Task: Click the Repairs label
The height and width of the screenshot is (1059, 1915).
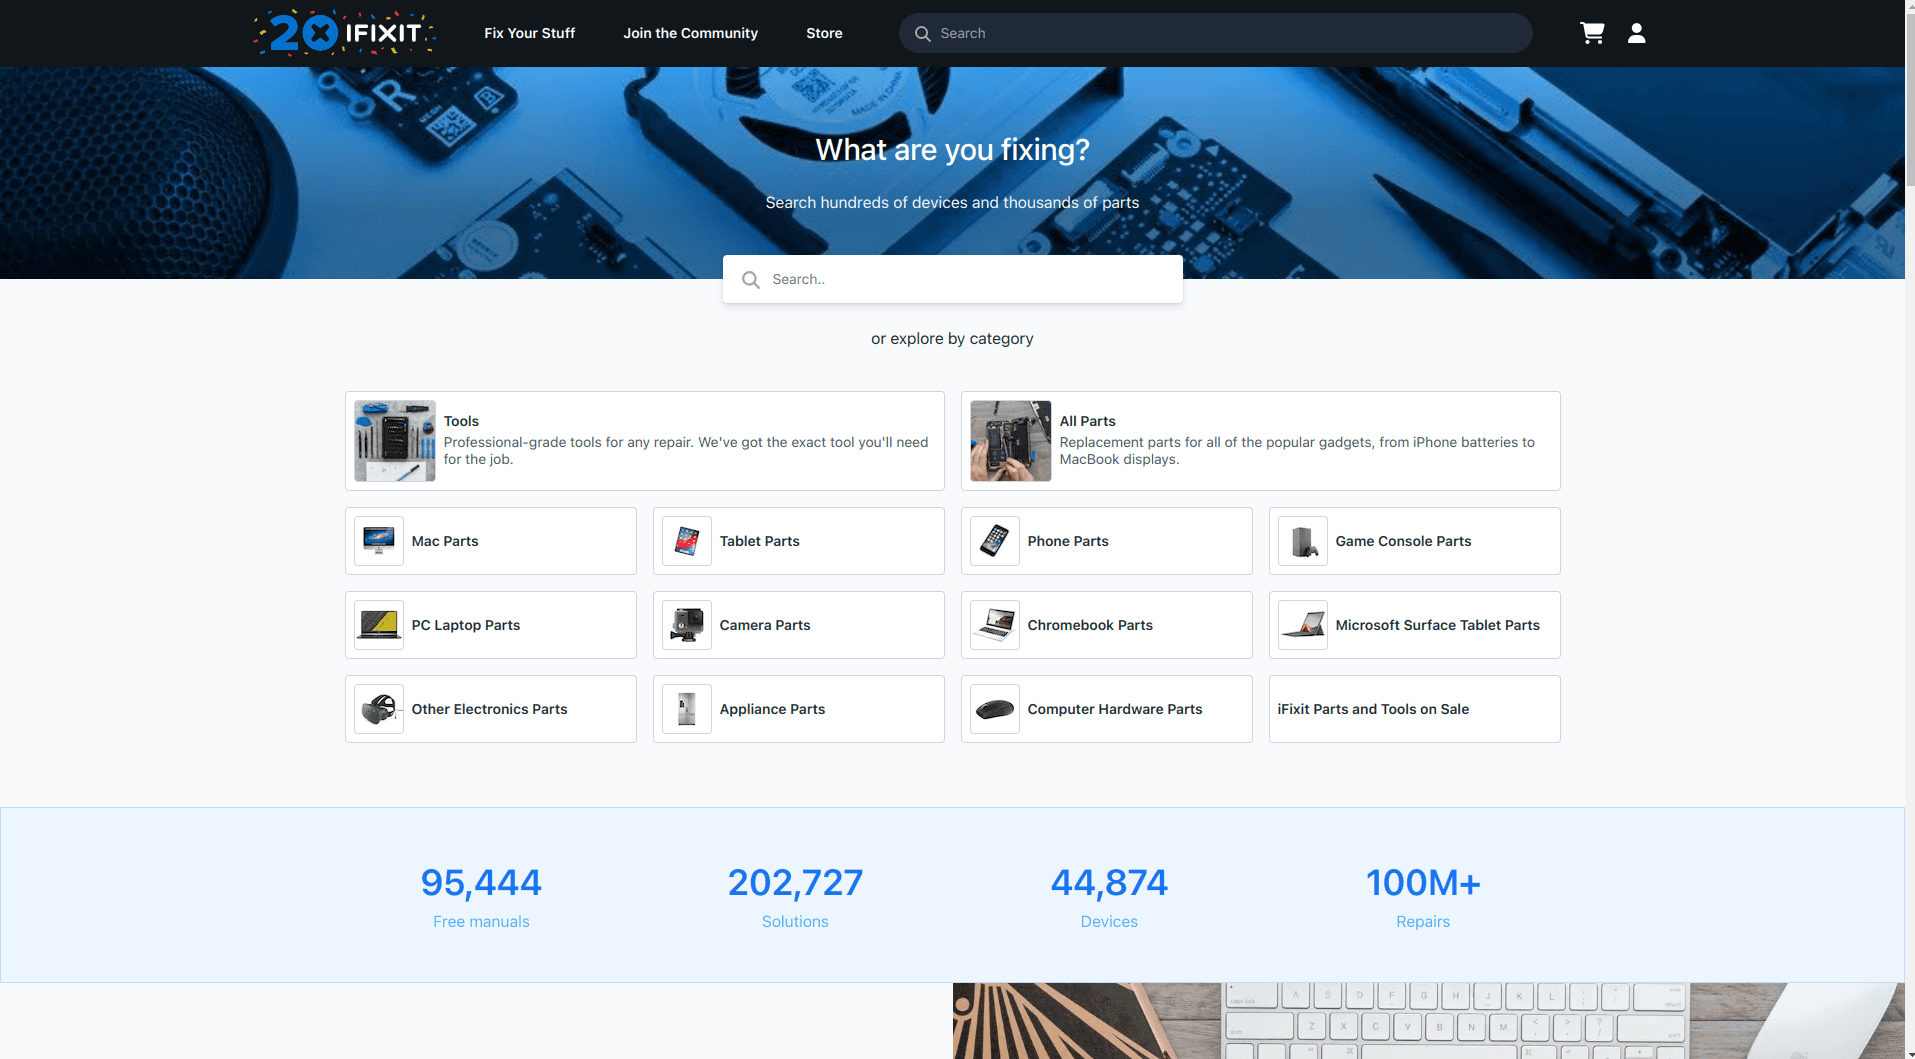Action: click(x=1423, y=922)
